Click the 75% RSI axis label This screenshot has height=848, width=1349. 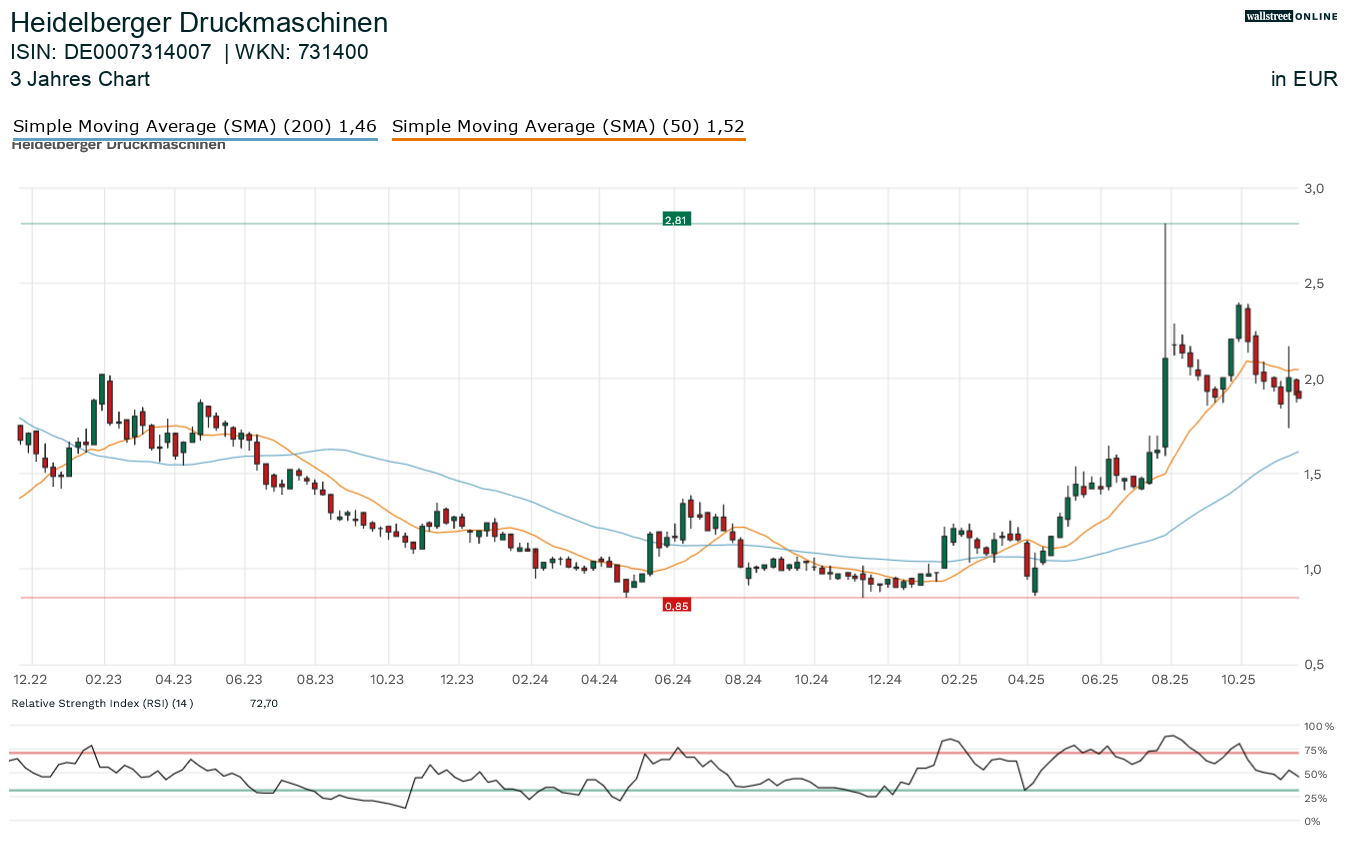1314,750
